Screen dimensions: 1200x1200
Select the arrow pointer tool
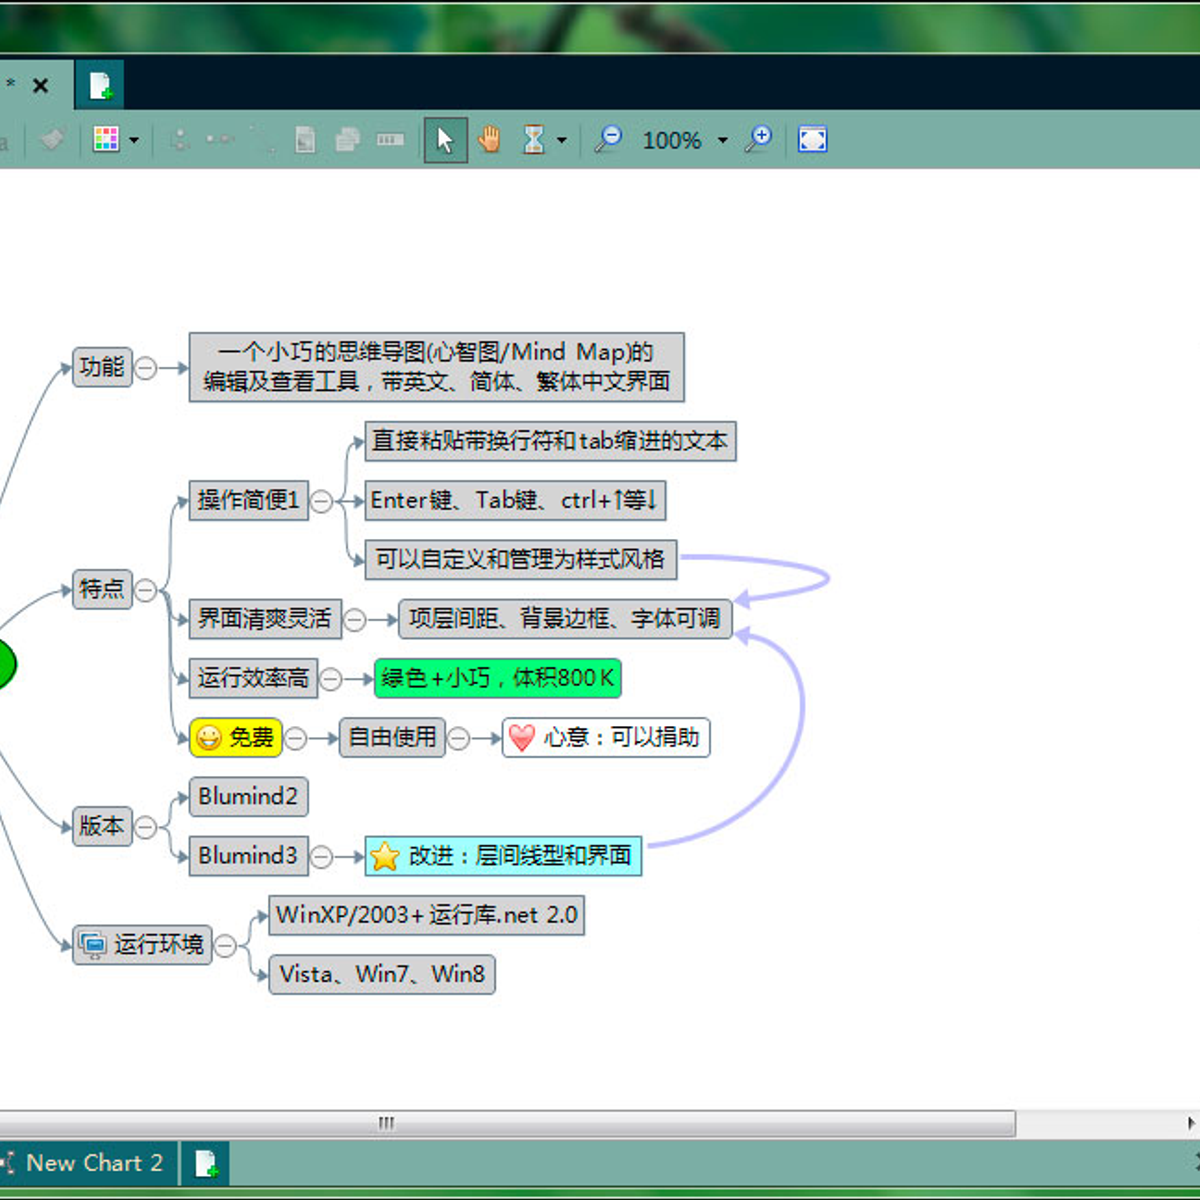pos(445,140)
